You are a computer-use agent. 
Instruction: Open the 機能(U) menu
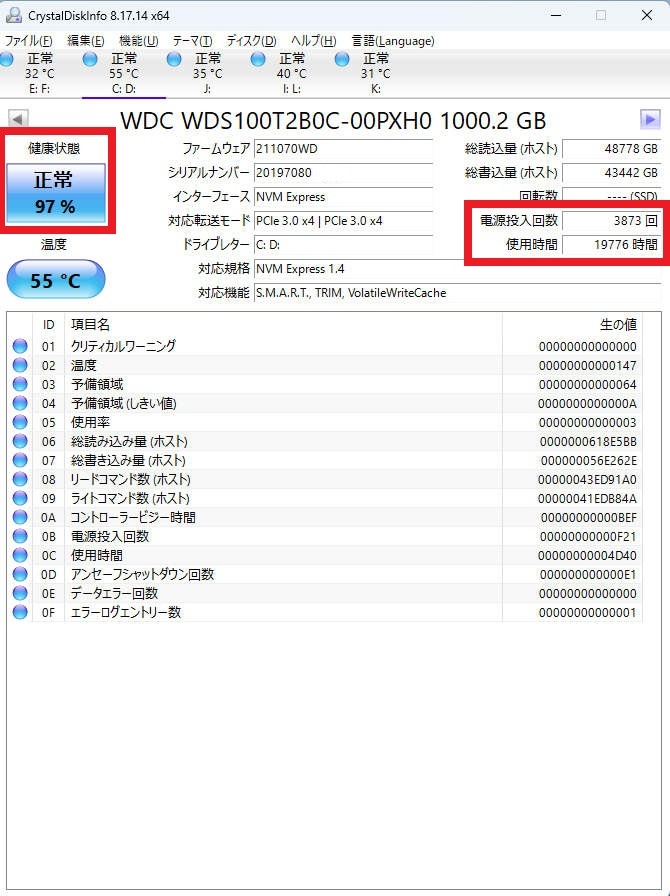(x=138, y=41)
